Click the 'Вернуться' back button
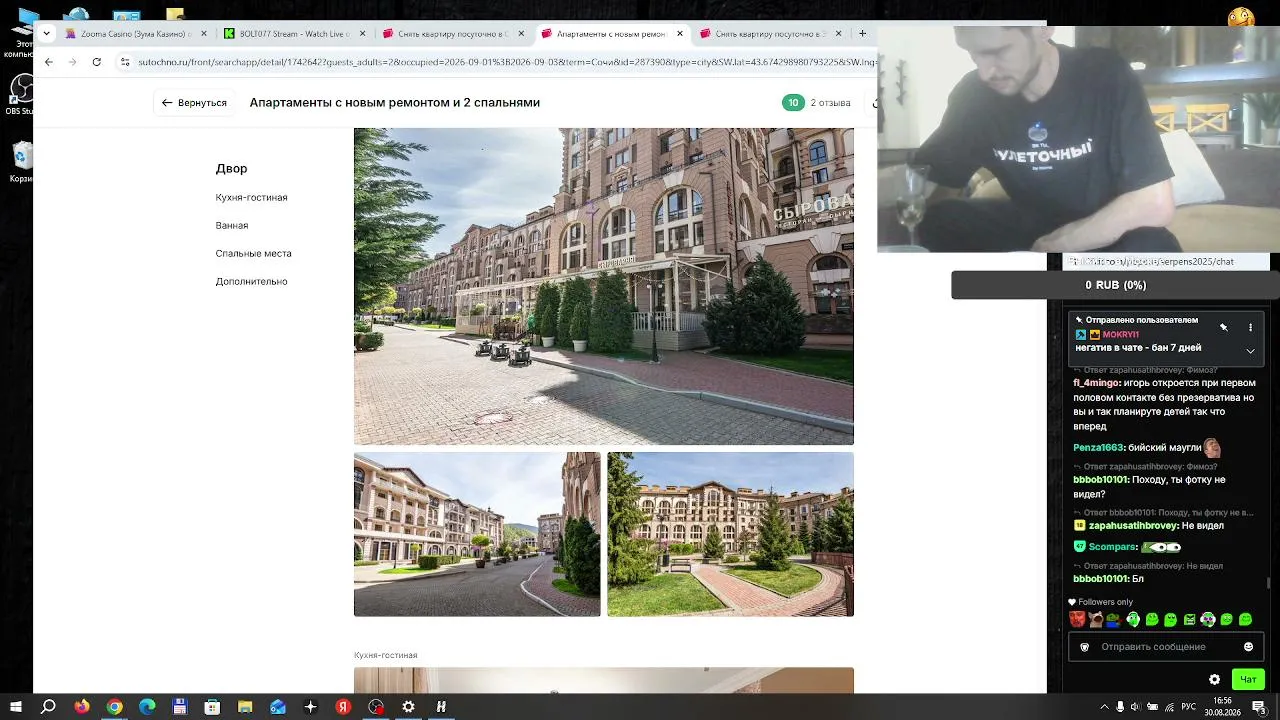The height and width of the screenshot is (720, 1280). pyautogui.click(x=194, y=102)
